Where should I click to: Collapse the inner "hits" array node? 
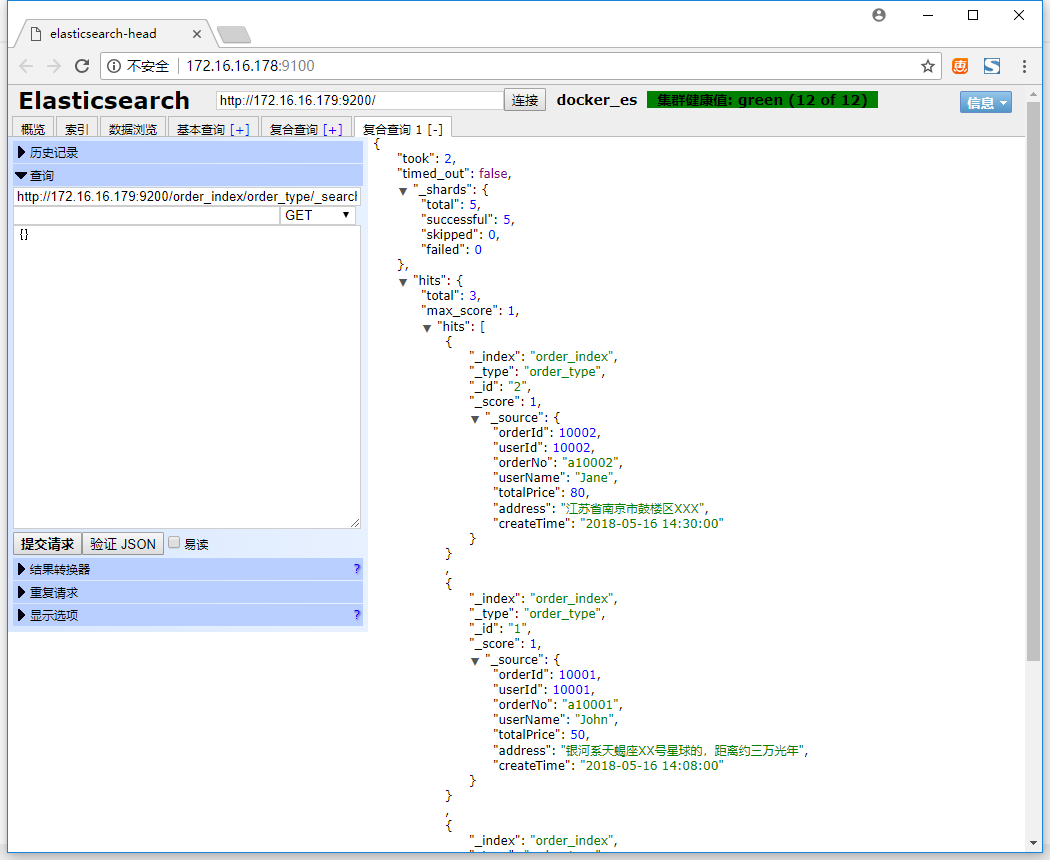pyautogui.click(x=427, y=328)
